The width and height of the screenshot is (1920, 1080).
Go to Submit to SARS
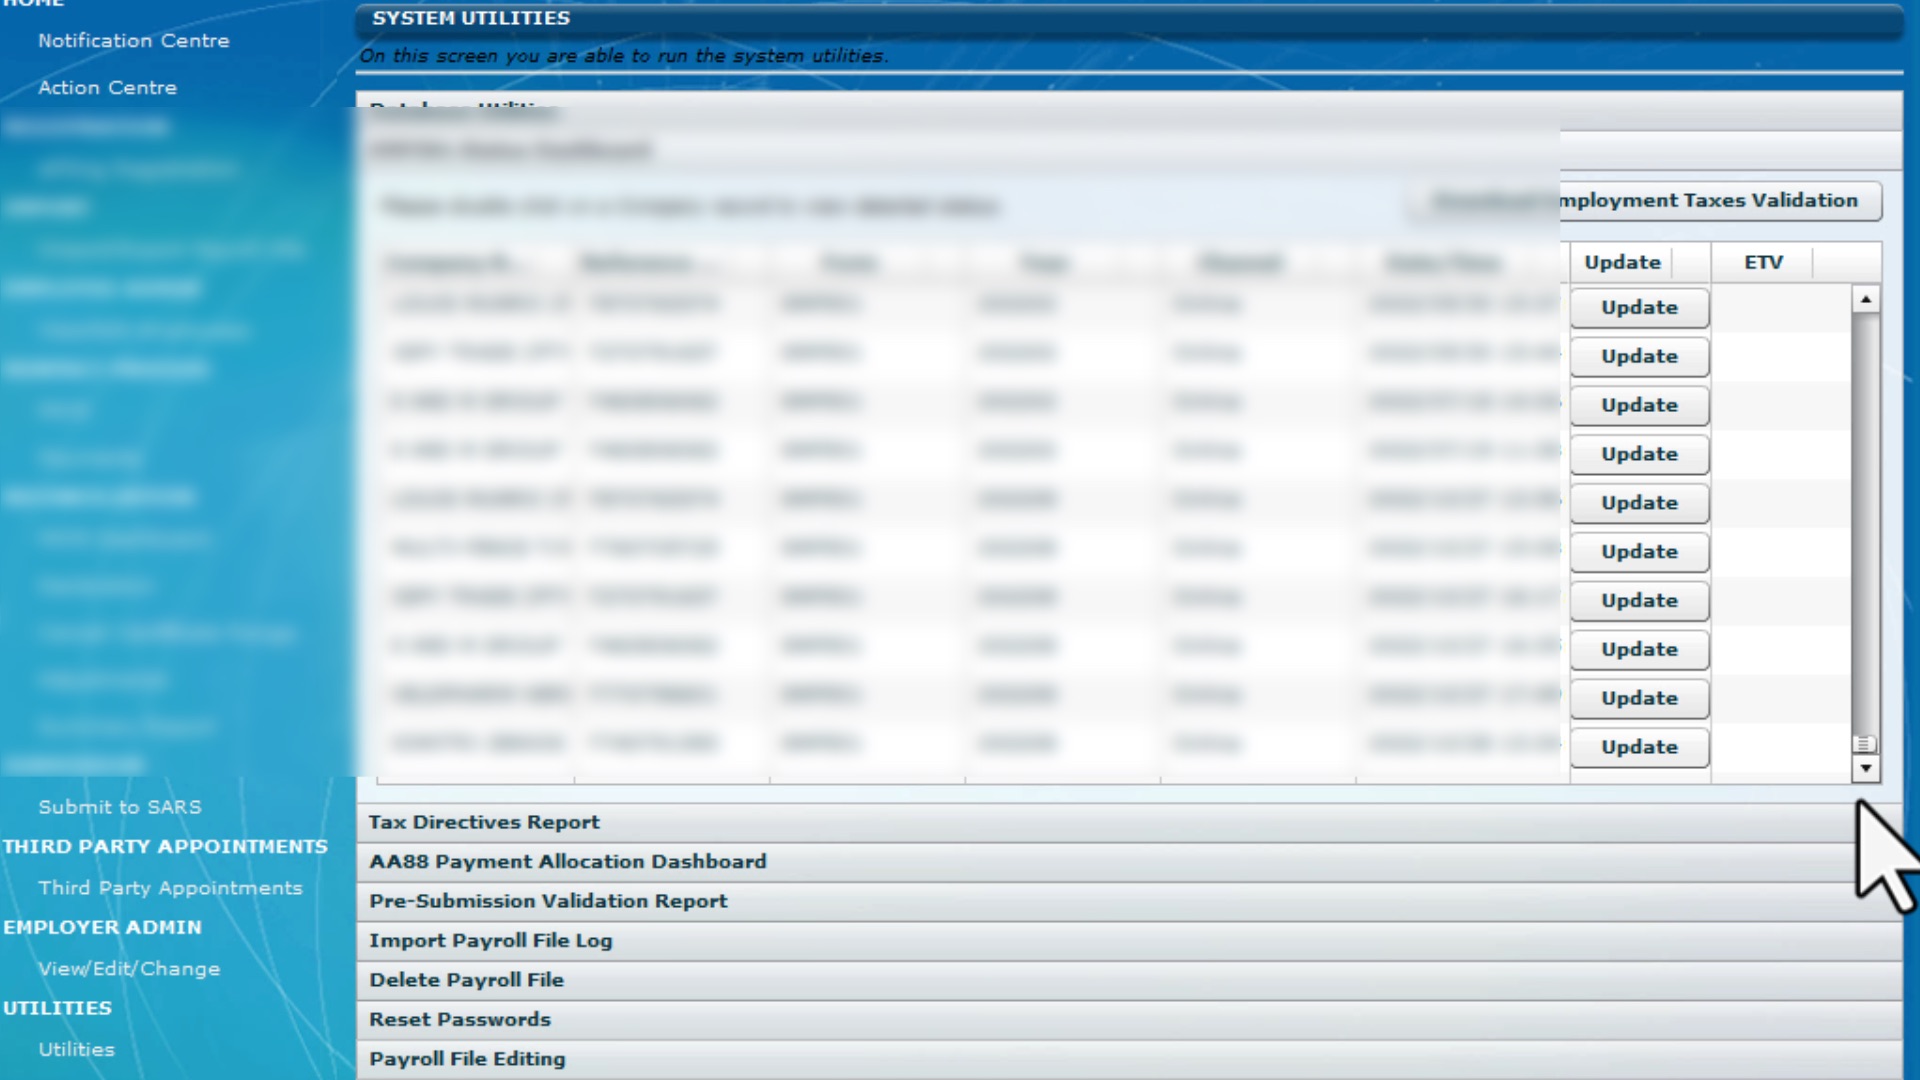pos(120,807)
